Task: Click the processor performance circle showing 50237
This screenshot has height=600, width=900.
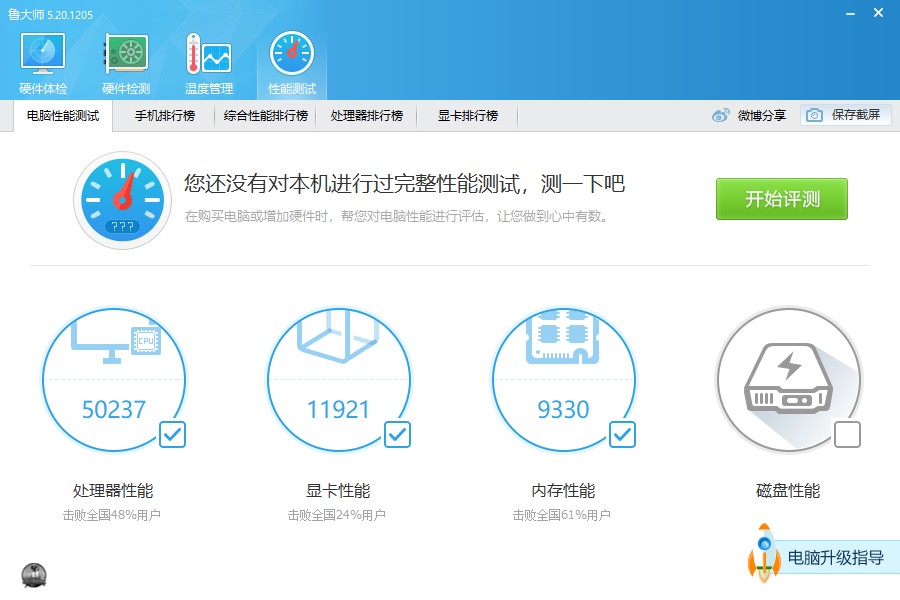Action: (114, 379)
